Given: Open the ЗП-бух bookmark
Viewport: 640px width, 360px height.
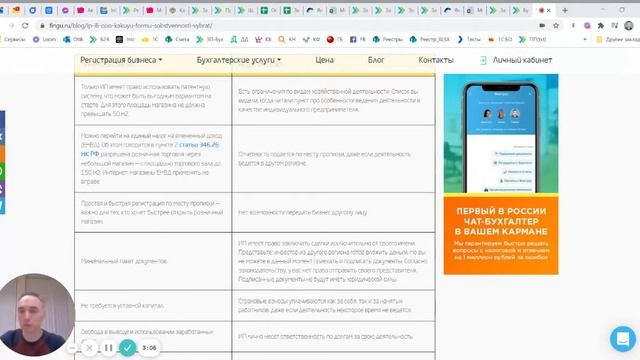Looking at the screenshot, I should (210, 40).
